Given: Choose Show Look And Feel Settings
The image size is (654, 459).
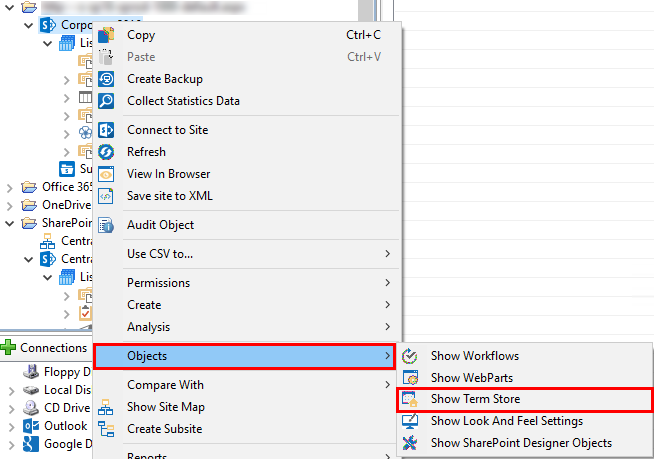Looking at the screenshot, I should [x=506, y=421].
